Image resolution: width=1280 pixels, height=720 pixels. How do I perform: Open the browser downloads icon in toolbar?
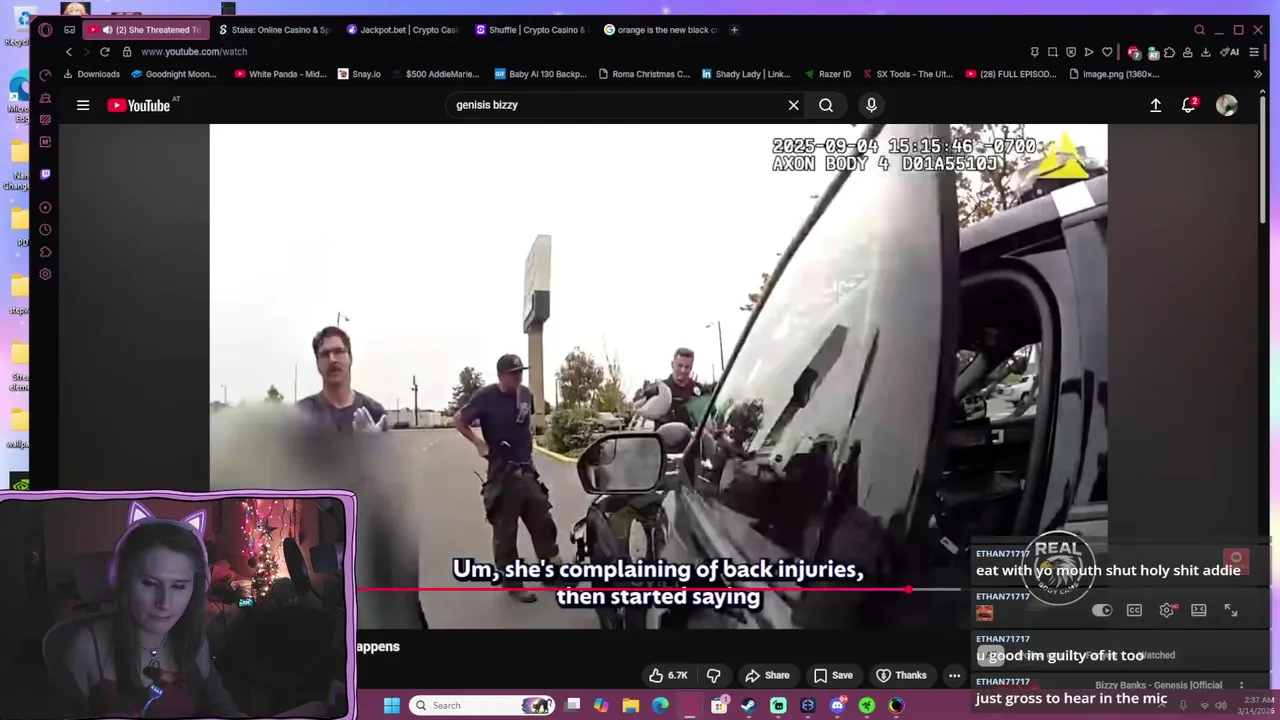(x=1205, y=52)
